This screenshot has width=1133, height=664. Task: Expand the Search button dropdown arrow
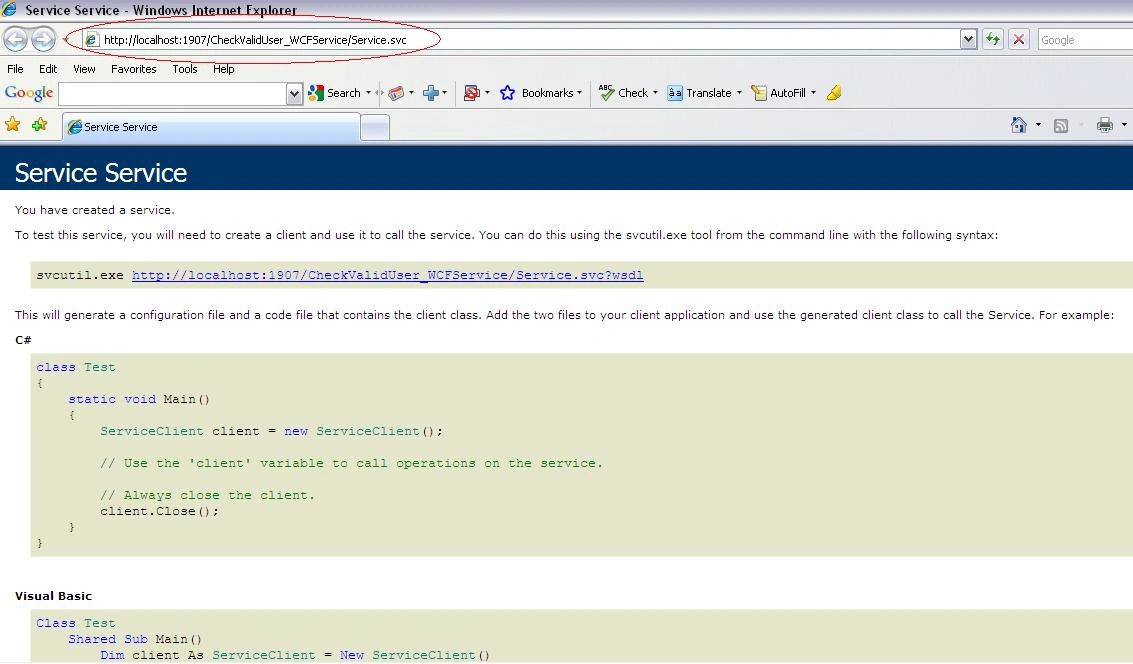(369, 93)
